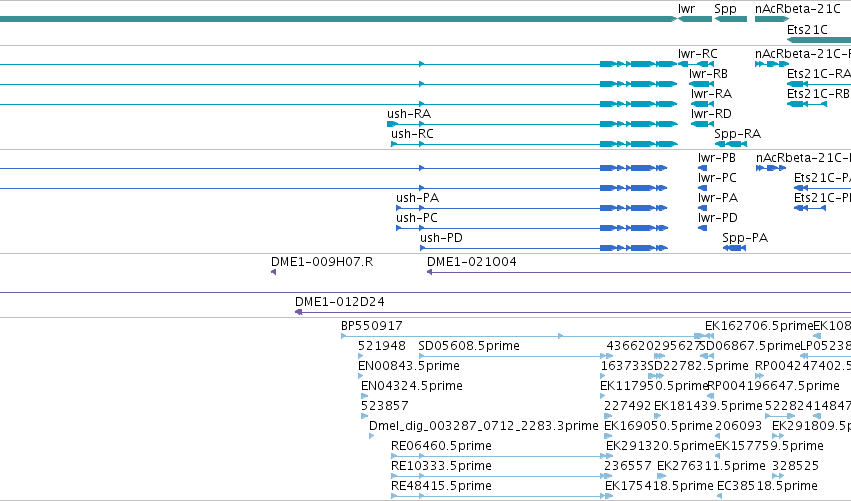
Task: Select the ush-RA transcript label
Action: click(409, 114)
